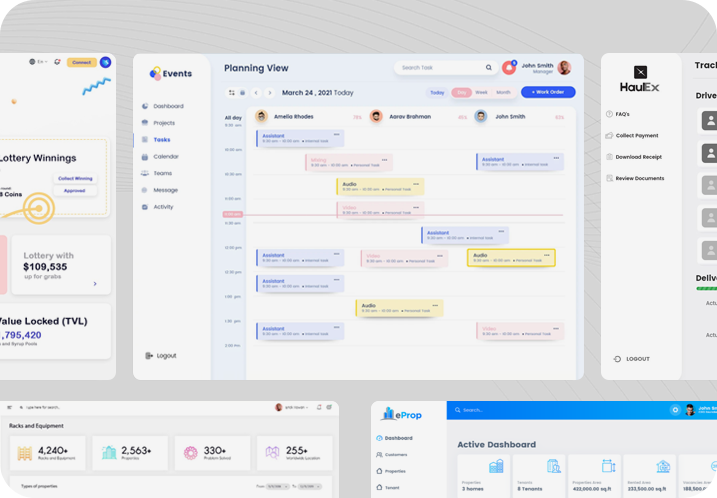Open the 8 Tenants card in eProp

[539, 476]
